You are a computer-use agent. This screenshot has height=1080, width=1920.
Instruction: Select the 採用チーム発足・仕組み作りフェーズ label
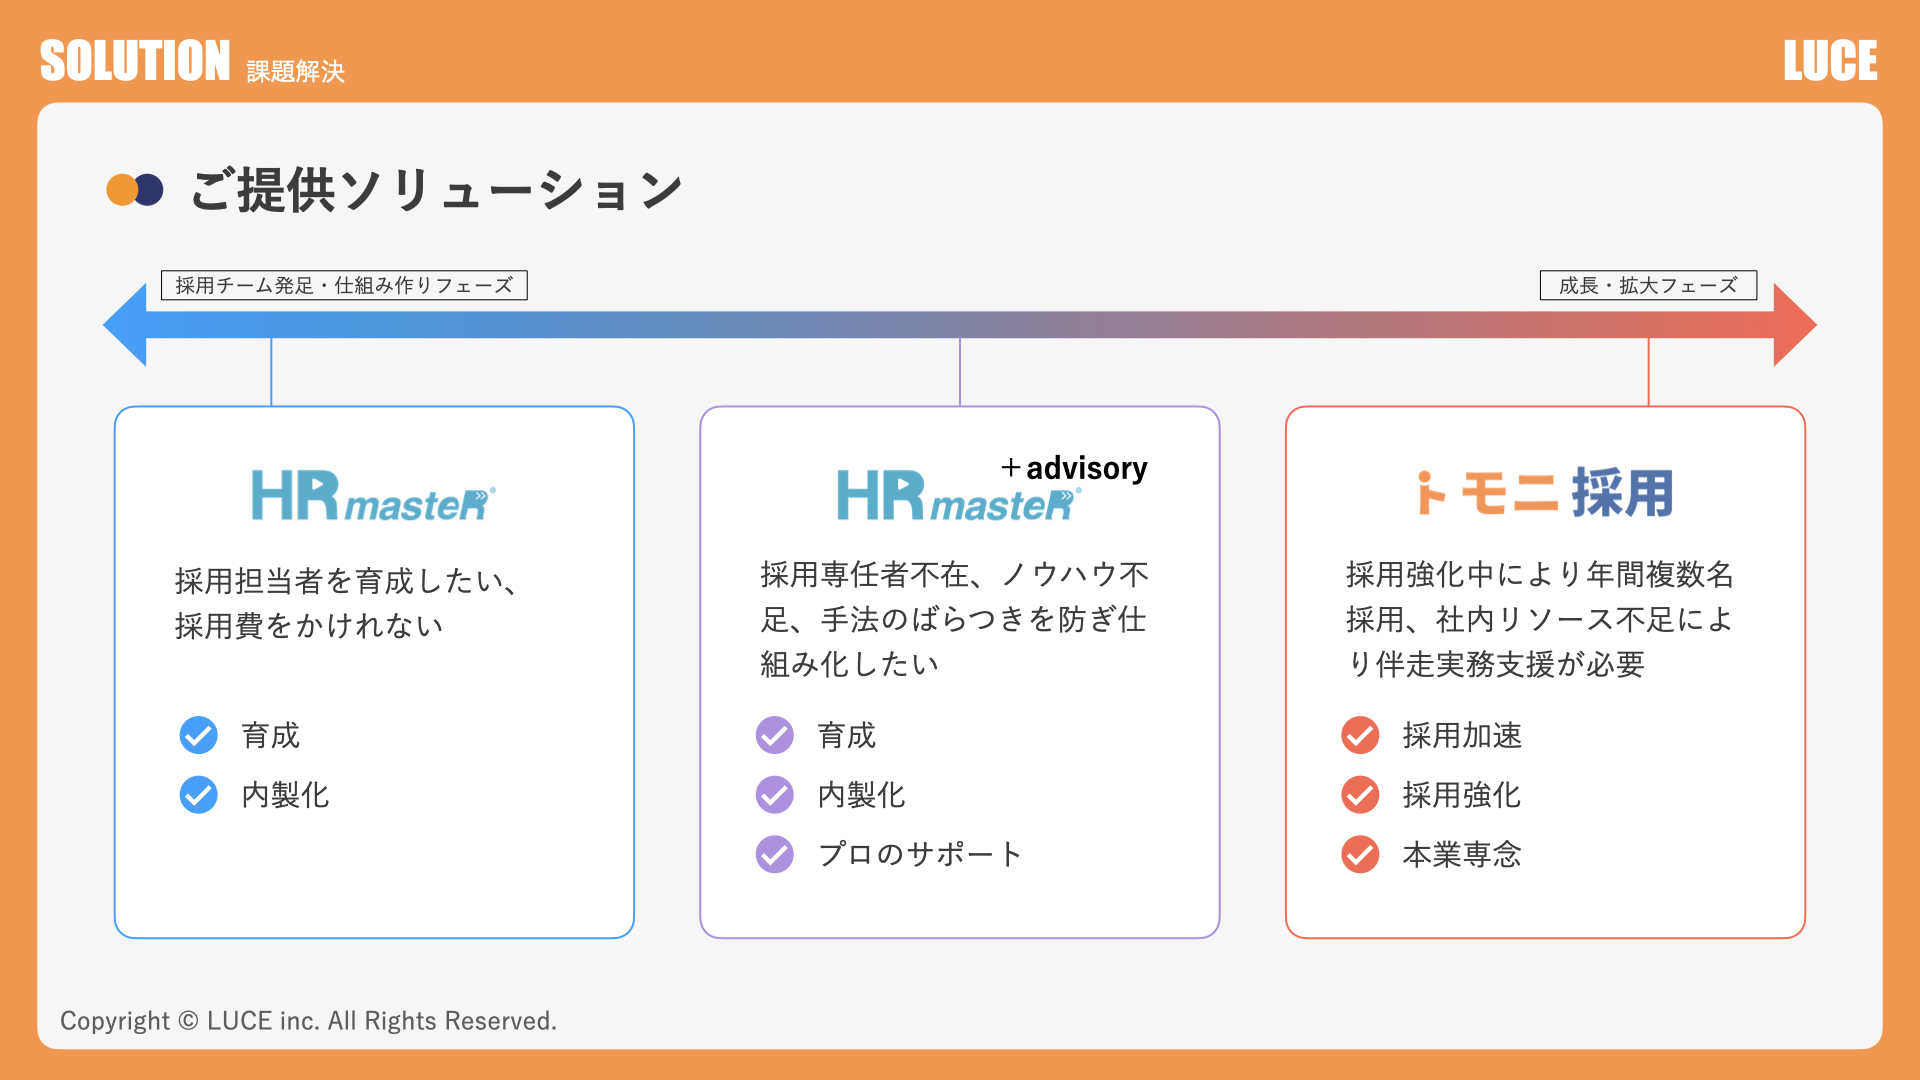[344, 286]
